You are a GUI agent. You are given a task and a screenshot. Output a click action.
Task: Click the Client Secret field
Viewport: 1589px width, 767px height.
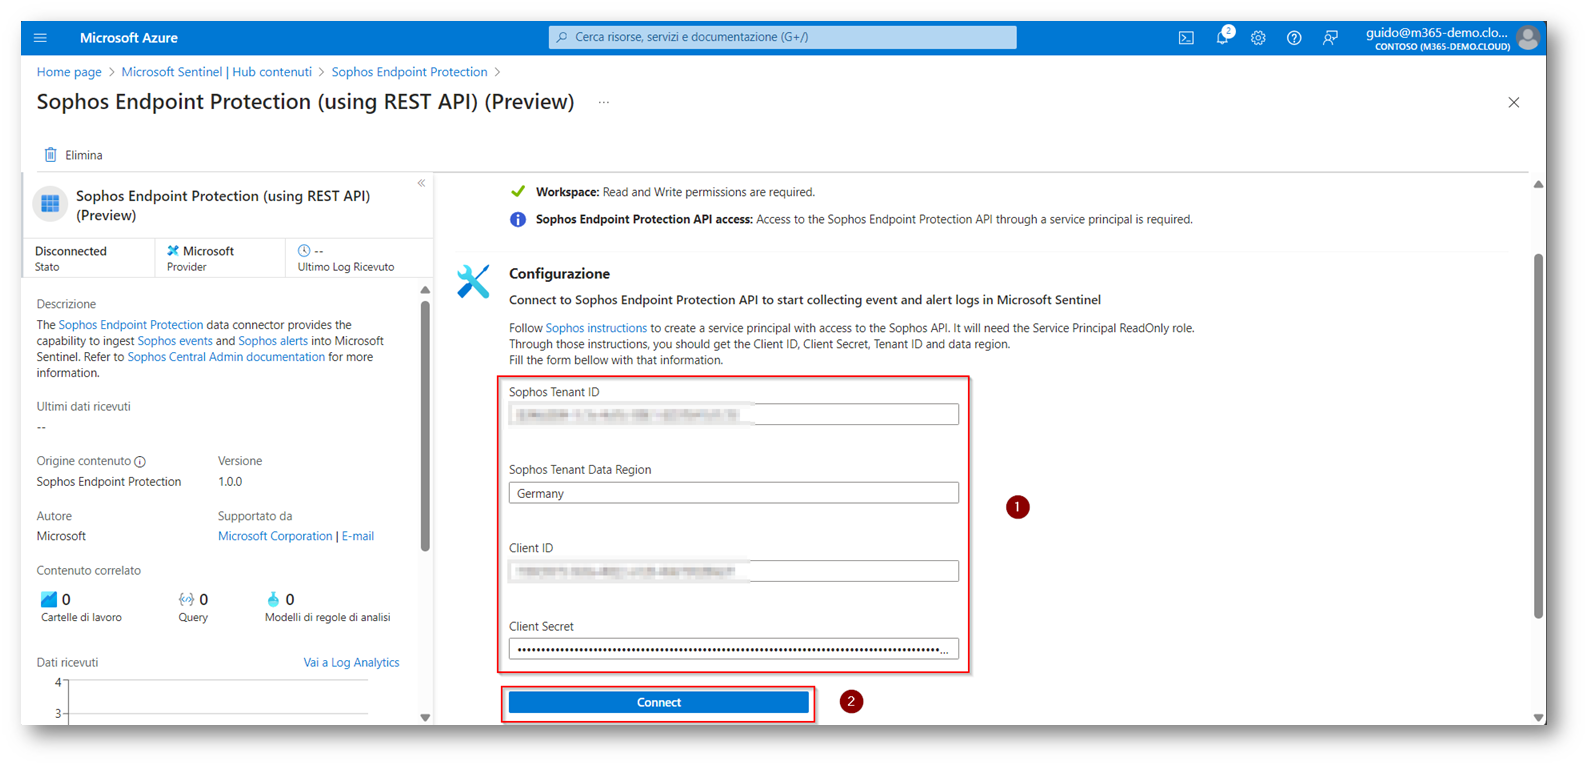coord(734,649)
